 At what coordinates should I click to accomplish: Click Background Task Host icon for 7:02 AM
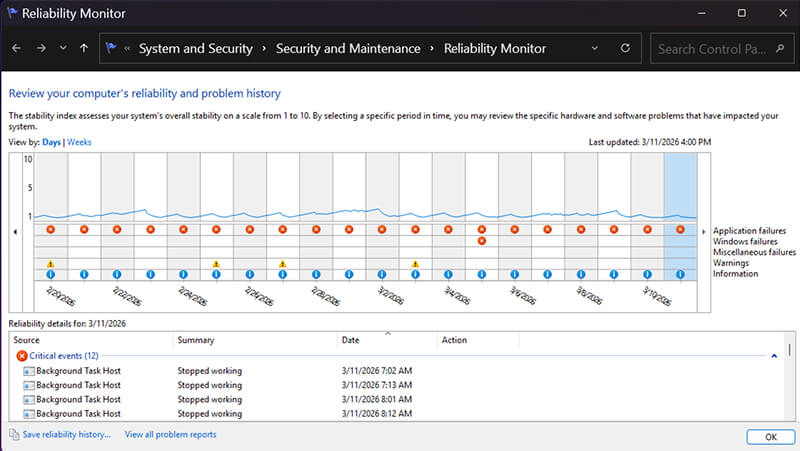pyautogui.click(x=29, y=371)
